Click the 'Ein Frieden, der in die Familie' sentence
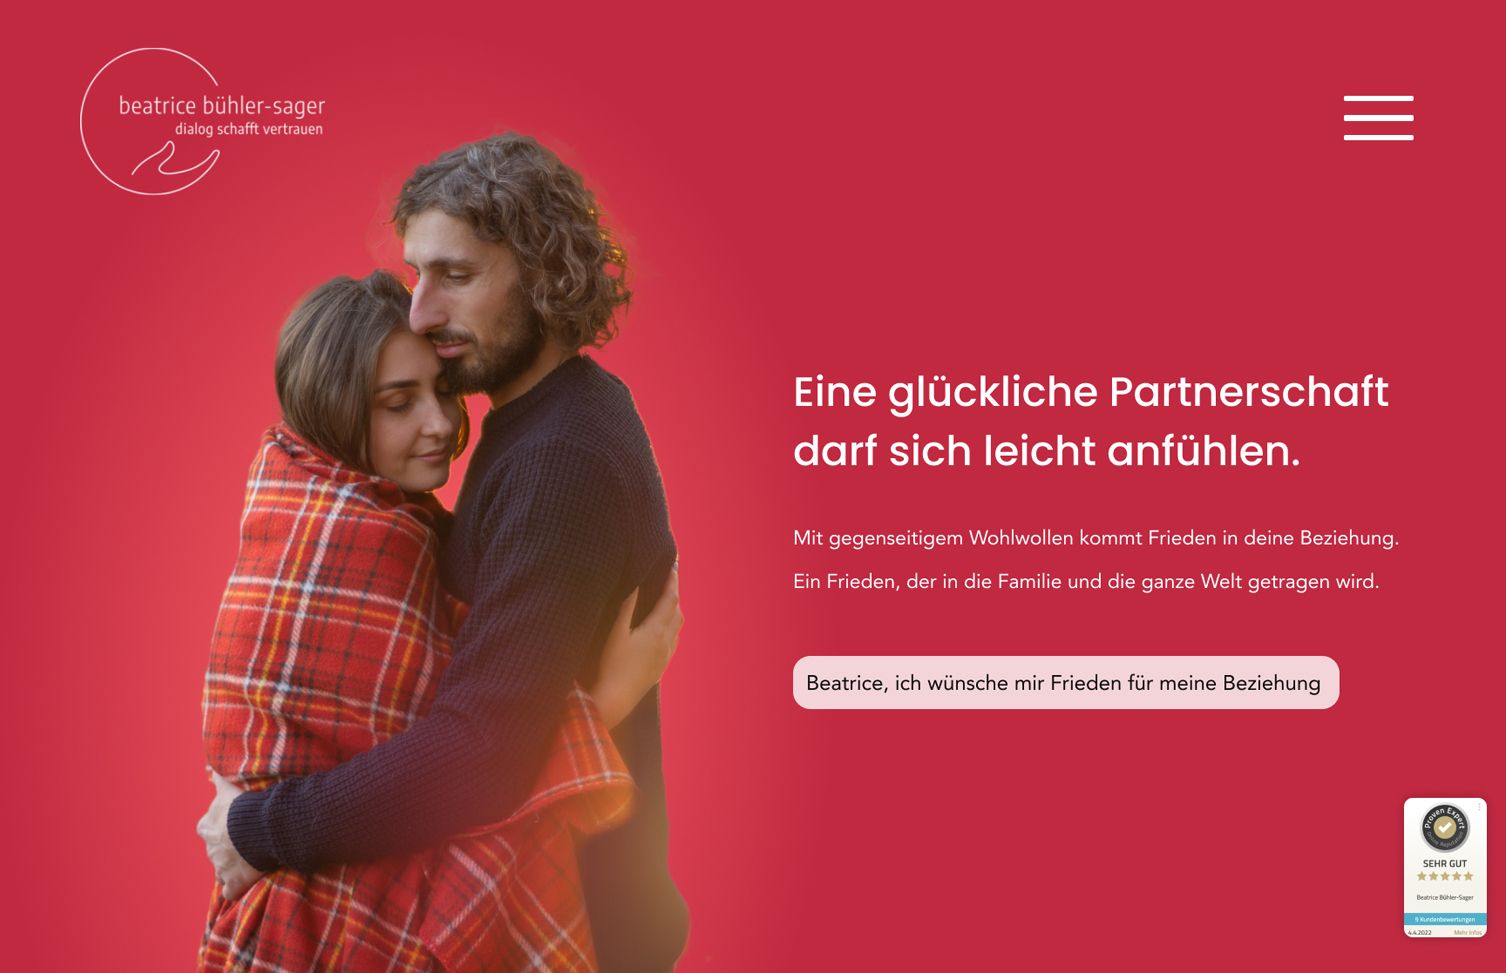 (x=1086, y=581)
